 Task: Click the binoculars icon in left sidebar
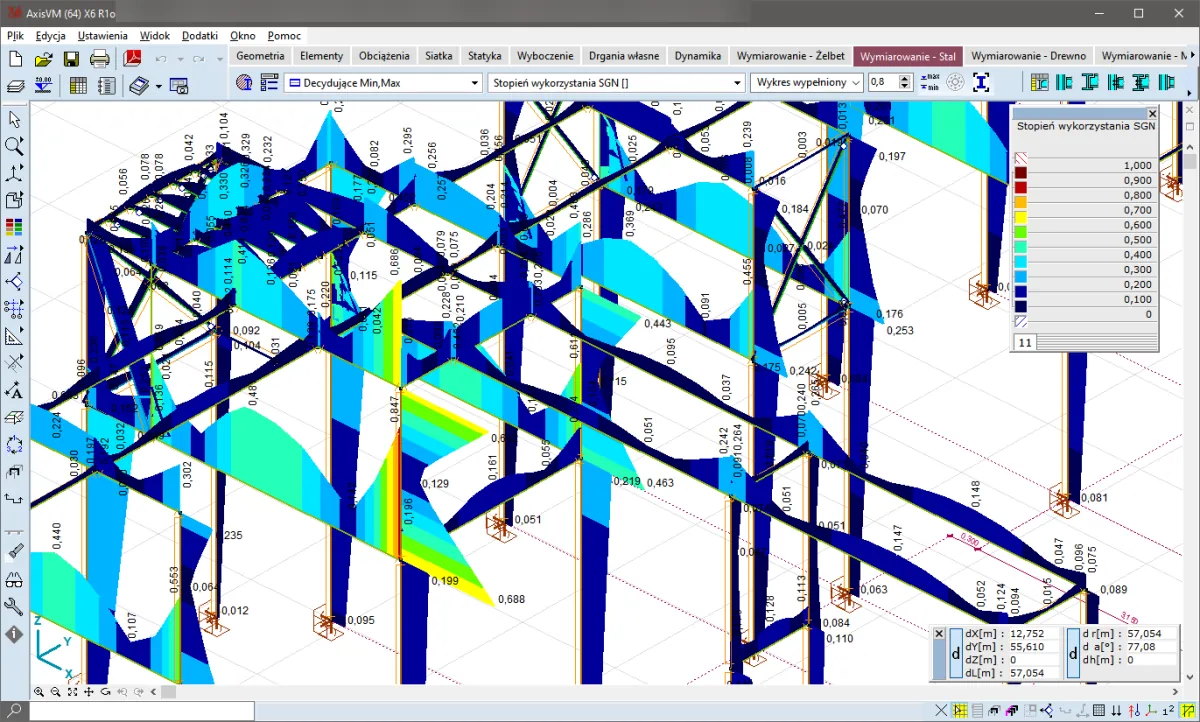(x=14, y=579)
